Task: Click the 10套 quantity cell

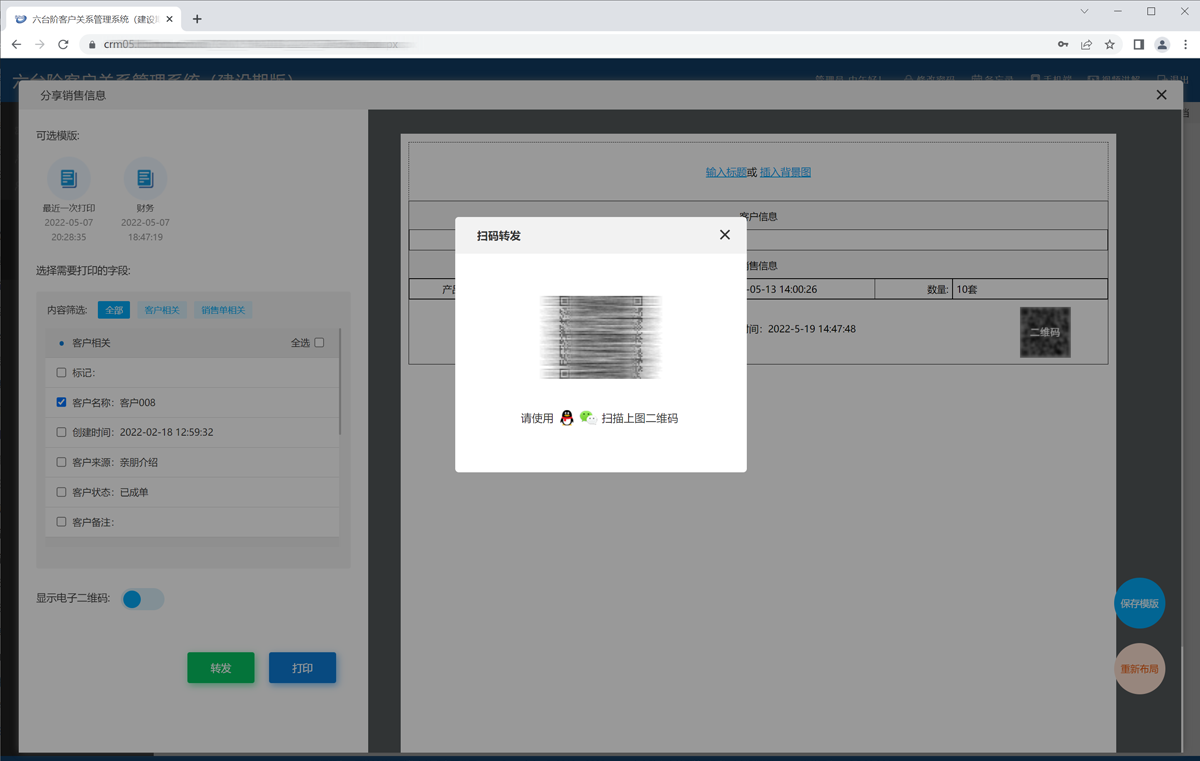Action: (x=1030, y=289)
